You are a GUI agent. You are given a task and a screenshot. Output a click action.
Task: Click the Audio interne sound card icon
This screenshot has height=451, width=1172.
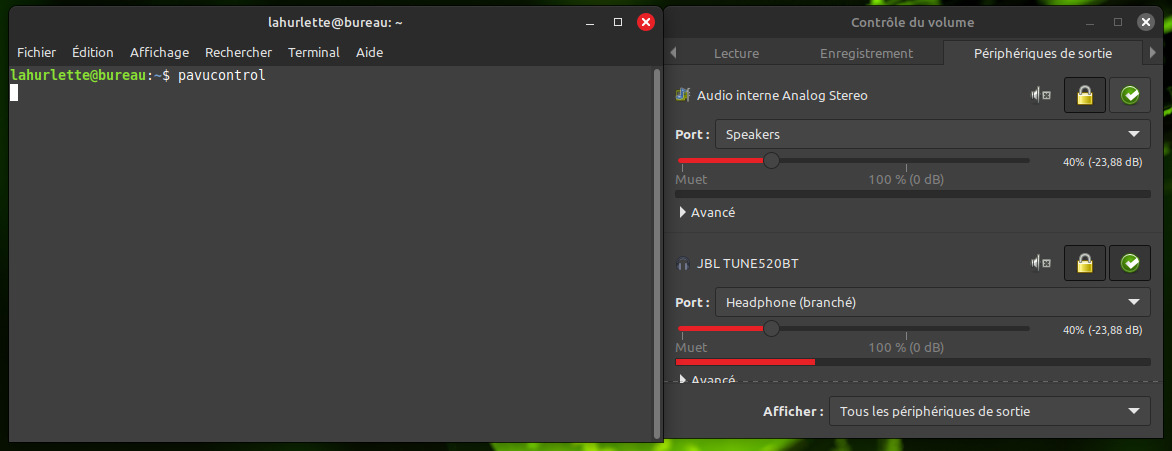683,96
